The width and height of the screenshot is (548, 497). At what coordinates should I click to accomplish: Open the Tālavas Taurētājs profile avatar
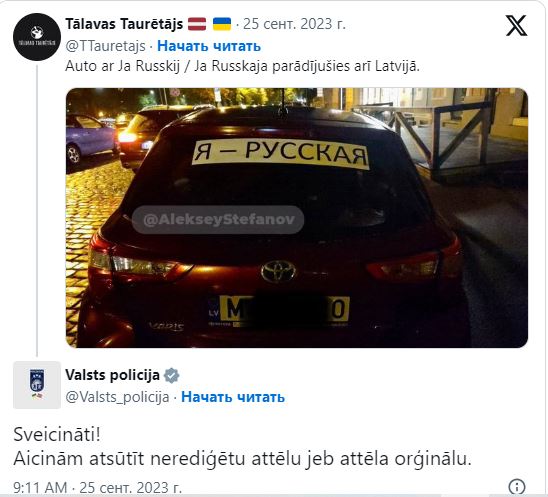coord(37,37)
